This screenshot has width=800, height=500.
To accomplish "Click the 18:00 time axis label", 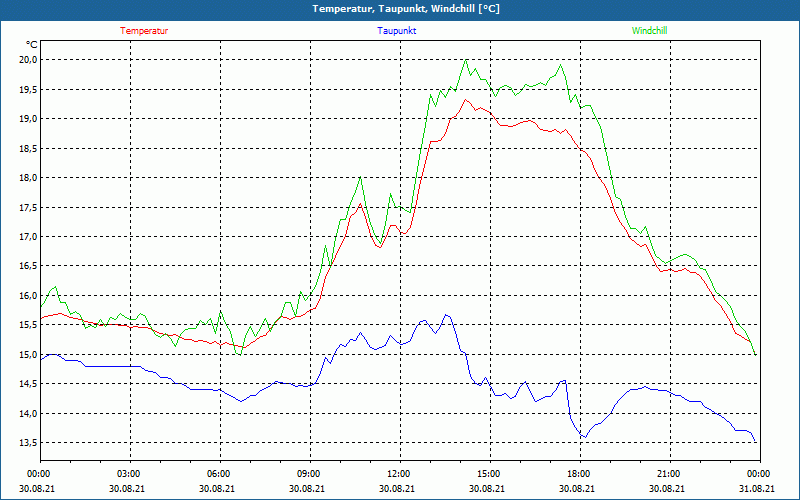I will coord(580,473).
